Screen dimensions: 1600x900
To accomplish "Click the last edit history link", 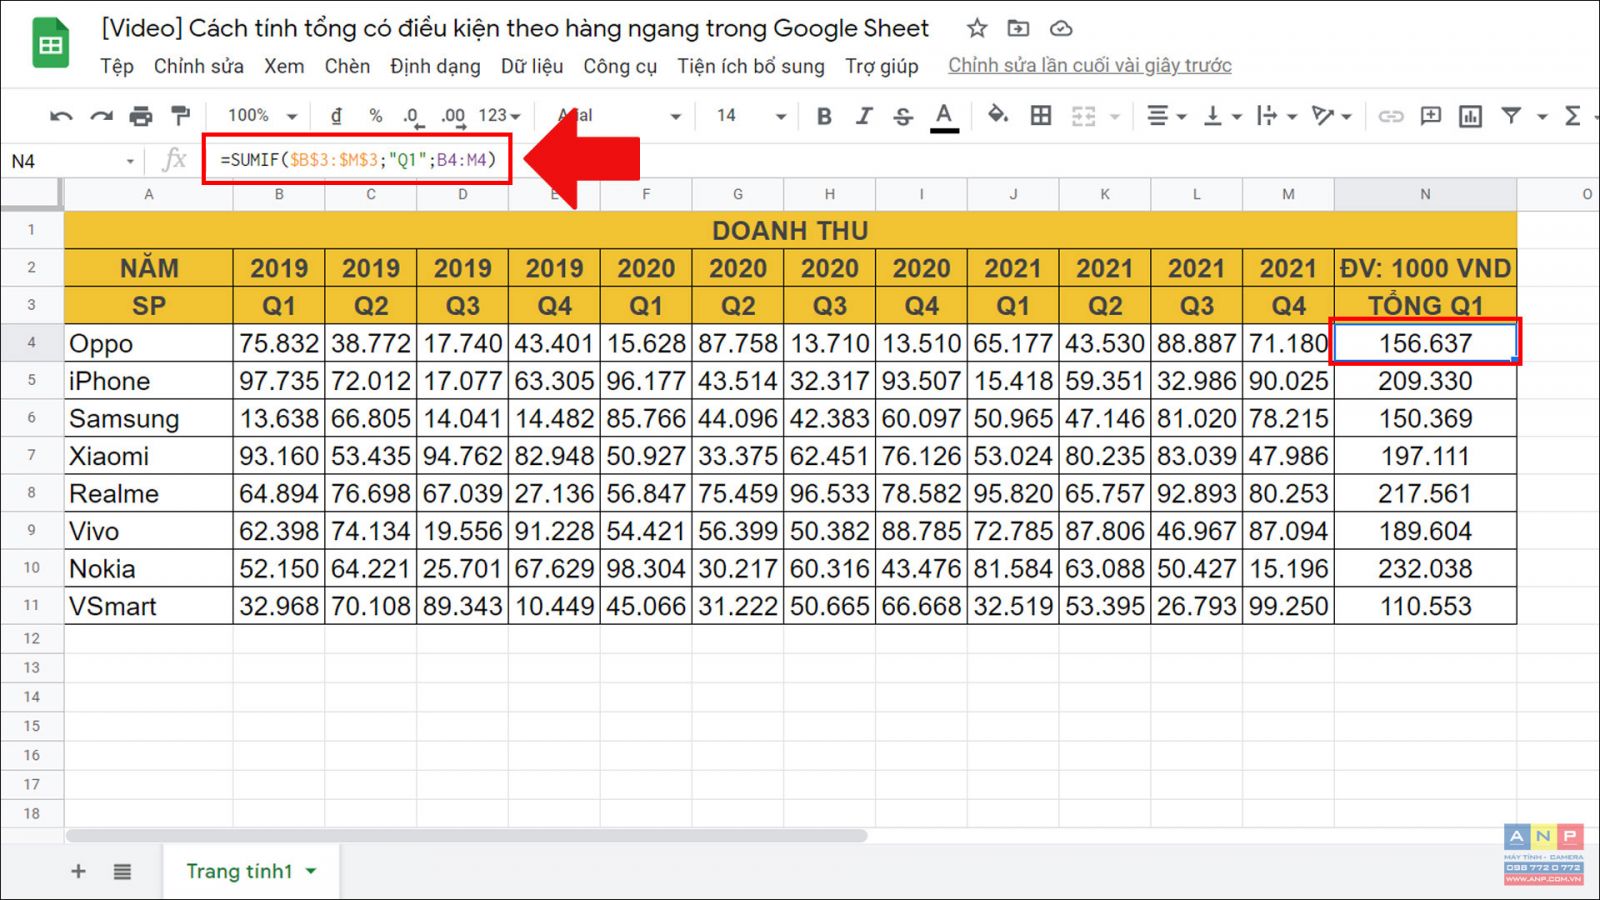I will (x=1090, y=66).
